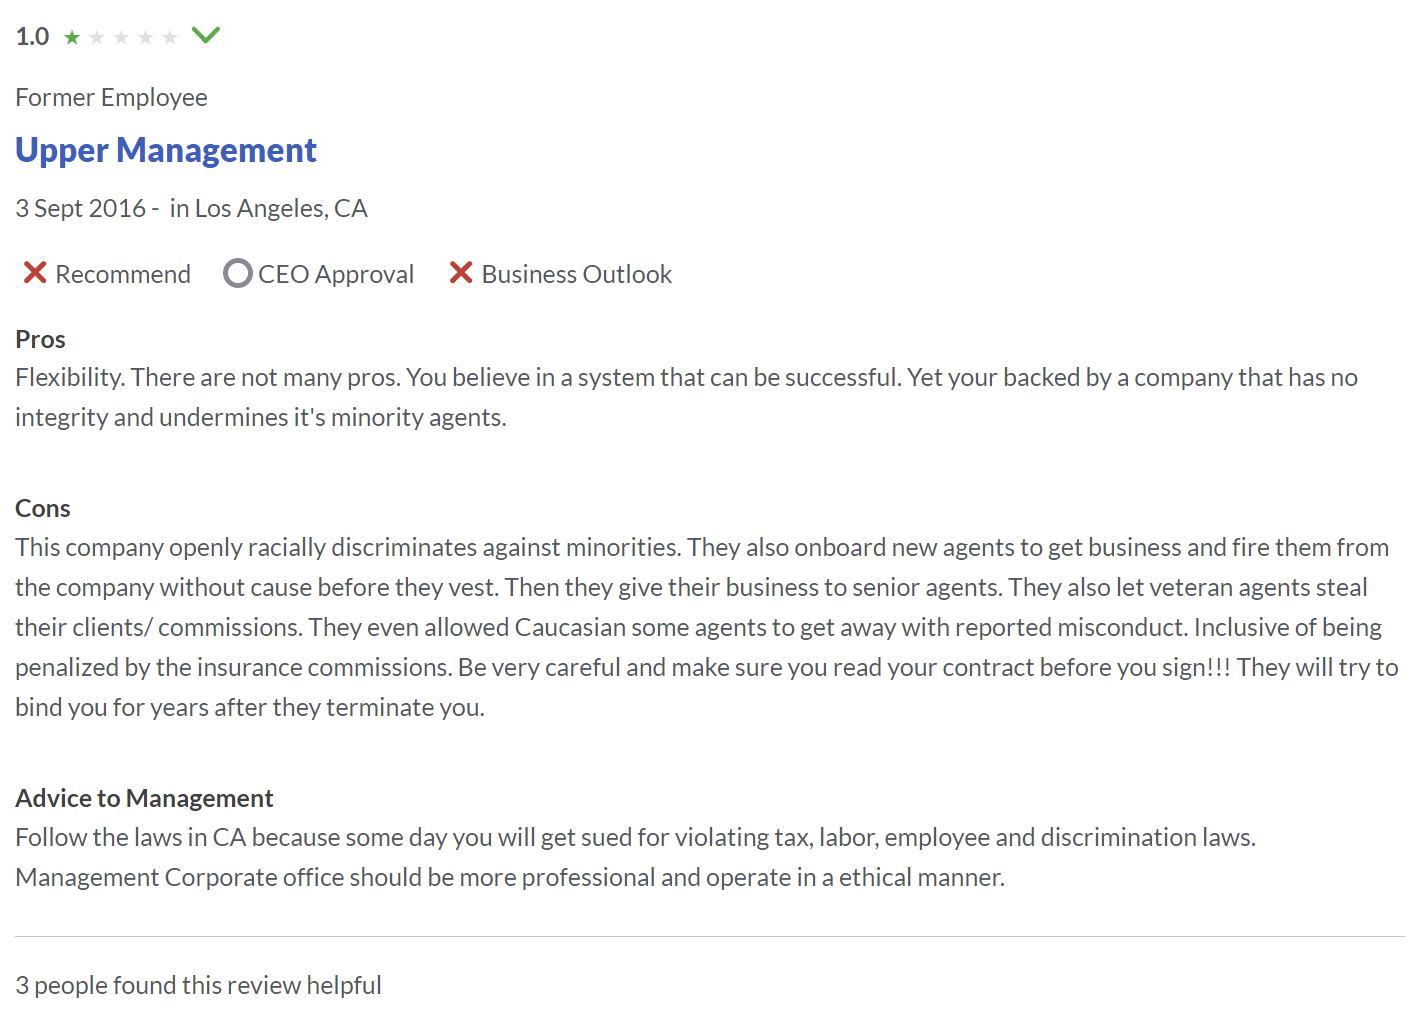Click the Cons section heading
This screenshot has width=1427, height=1023.
pyautogui.click(x=43, y=508)
